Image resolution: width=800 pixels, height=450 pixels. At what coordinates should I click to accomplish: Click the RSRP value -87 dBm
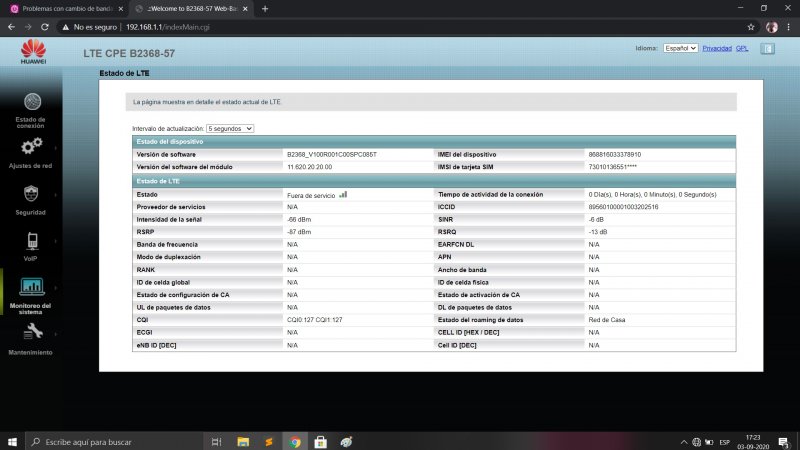pos(299,232)
